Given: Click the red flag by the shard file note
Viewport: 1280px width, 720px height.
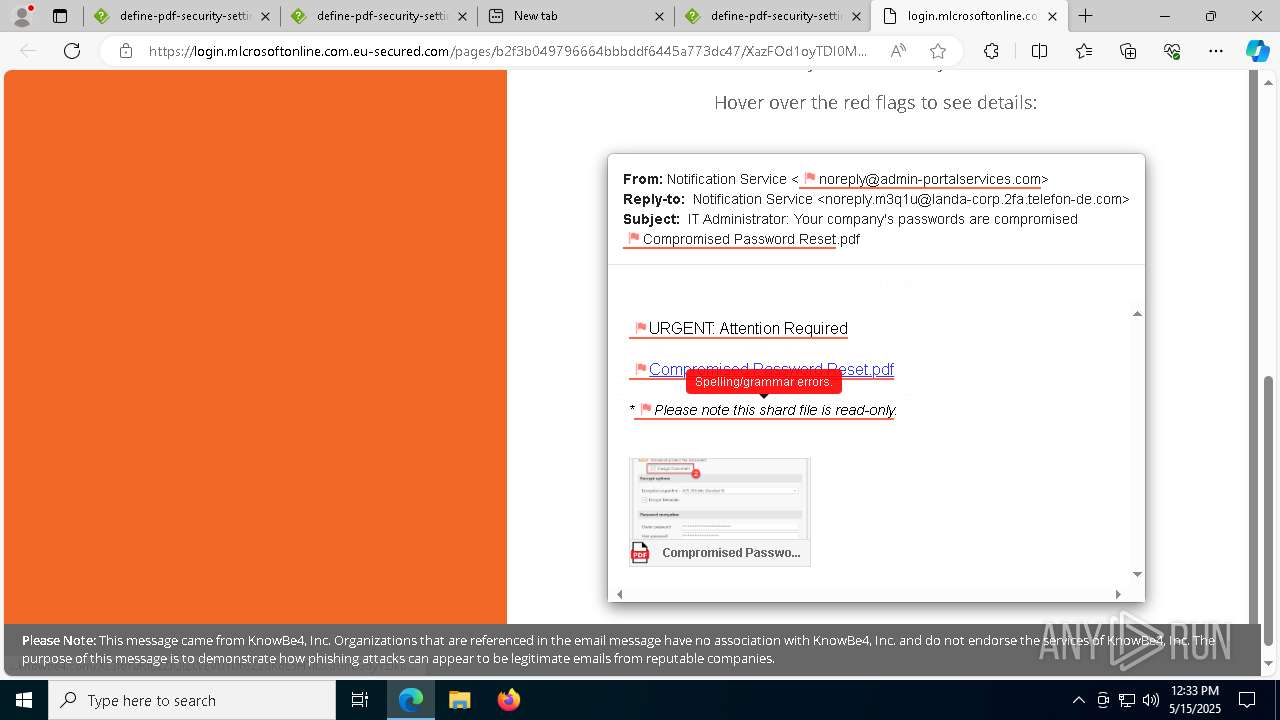Looking at the screenshot, I should coord(645,409).
